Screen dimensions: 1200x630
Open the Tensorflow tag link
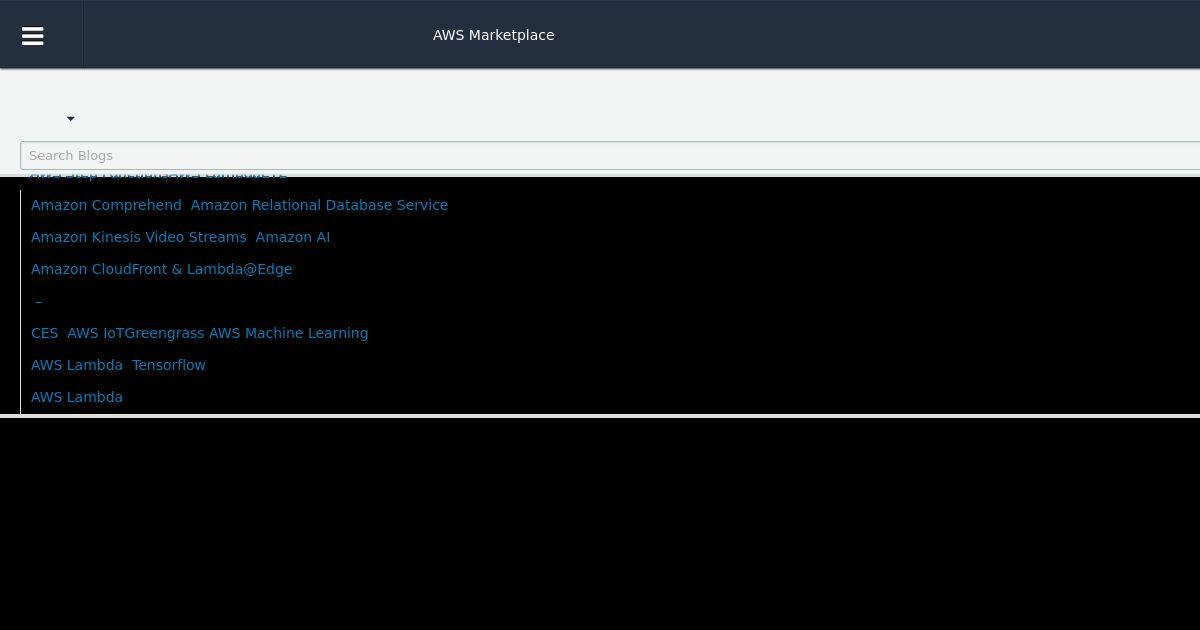point(169,365)
